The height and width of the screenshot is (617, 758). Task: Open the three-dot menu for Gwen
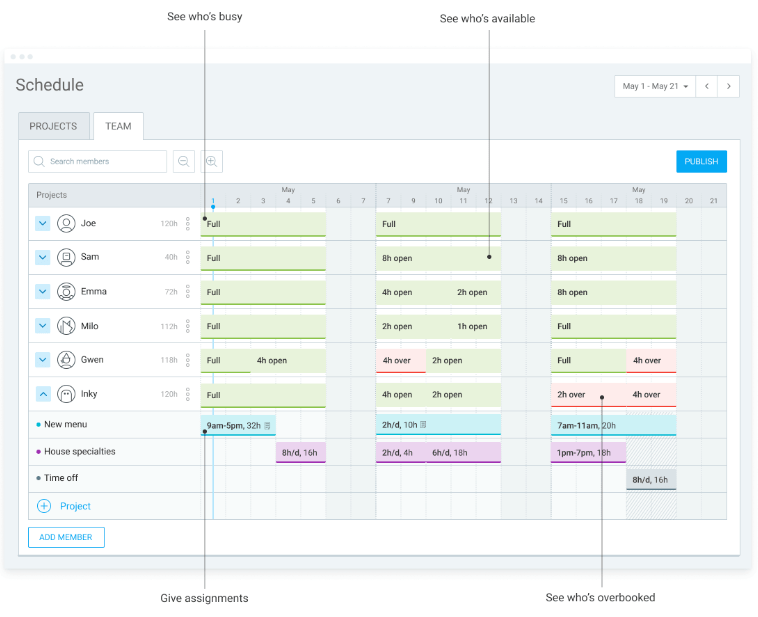click(187, 360)
